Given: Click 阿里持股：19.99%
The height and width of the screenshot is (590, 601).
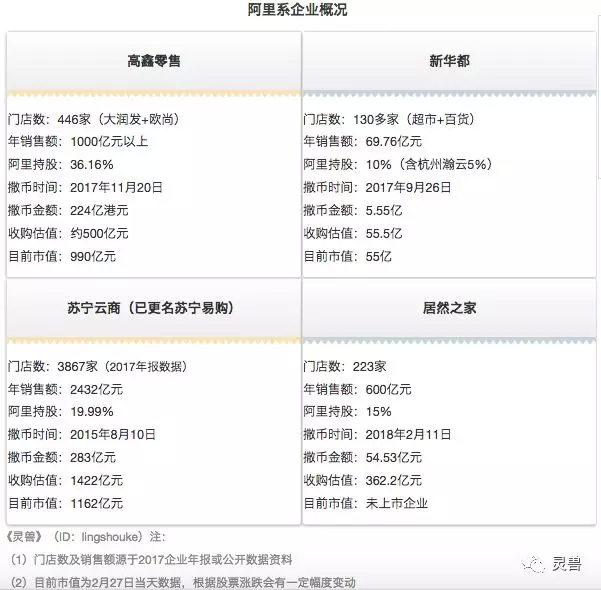Looking at the screenshot, I should click(x=61, y=412).
